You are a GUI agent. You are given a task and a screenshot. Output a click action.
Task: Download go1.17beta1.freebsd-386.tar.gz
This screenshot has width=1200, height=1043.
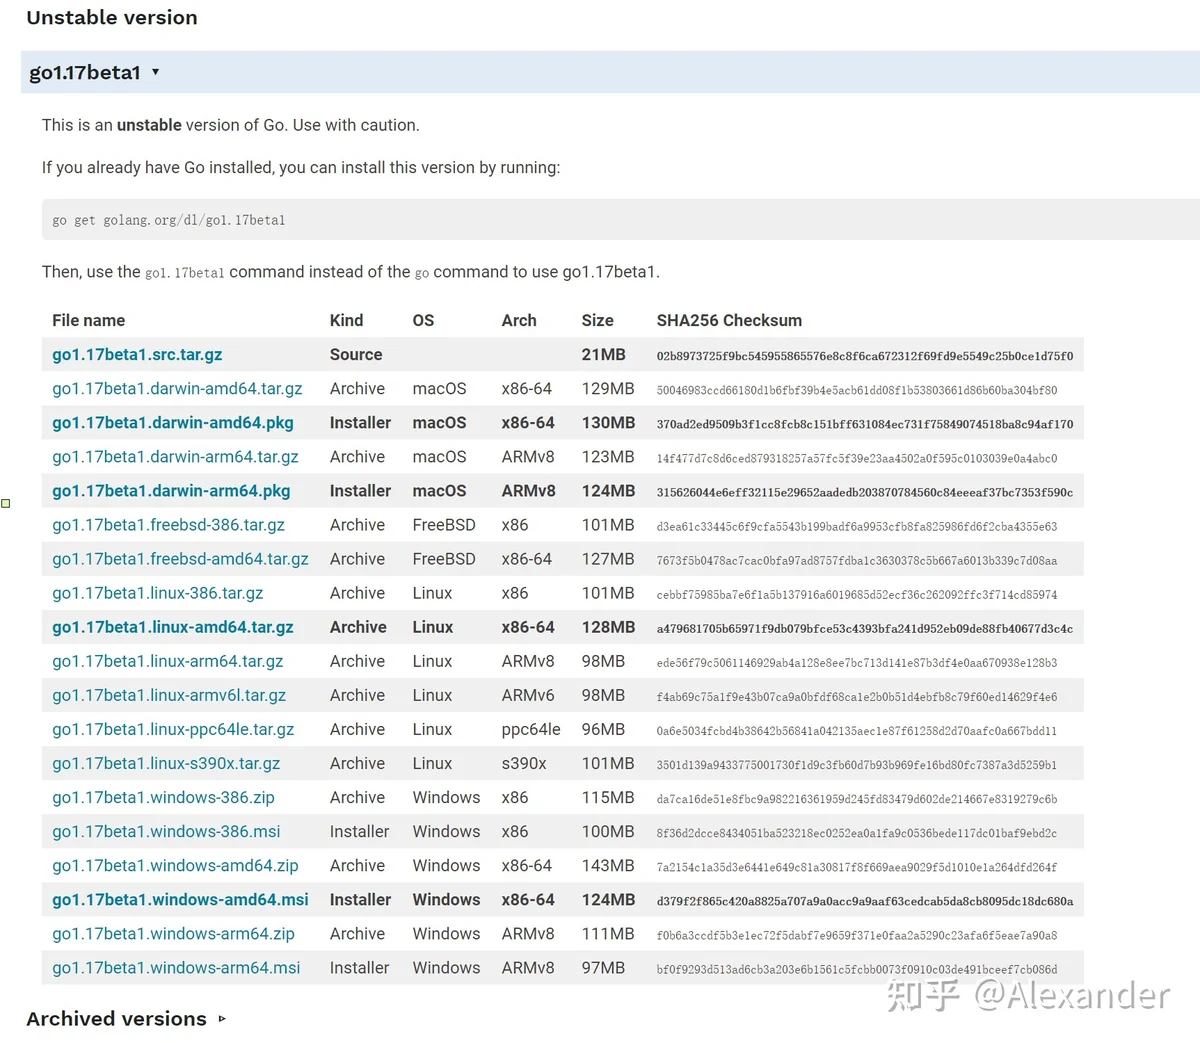click(x=168, y=525)
